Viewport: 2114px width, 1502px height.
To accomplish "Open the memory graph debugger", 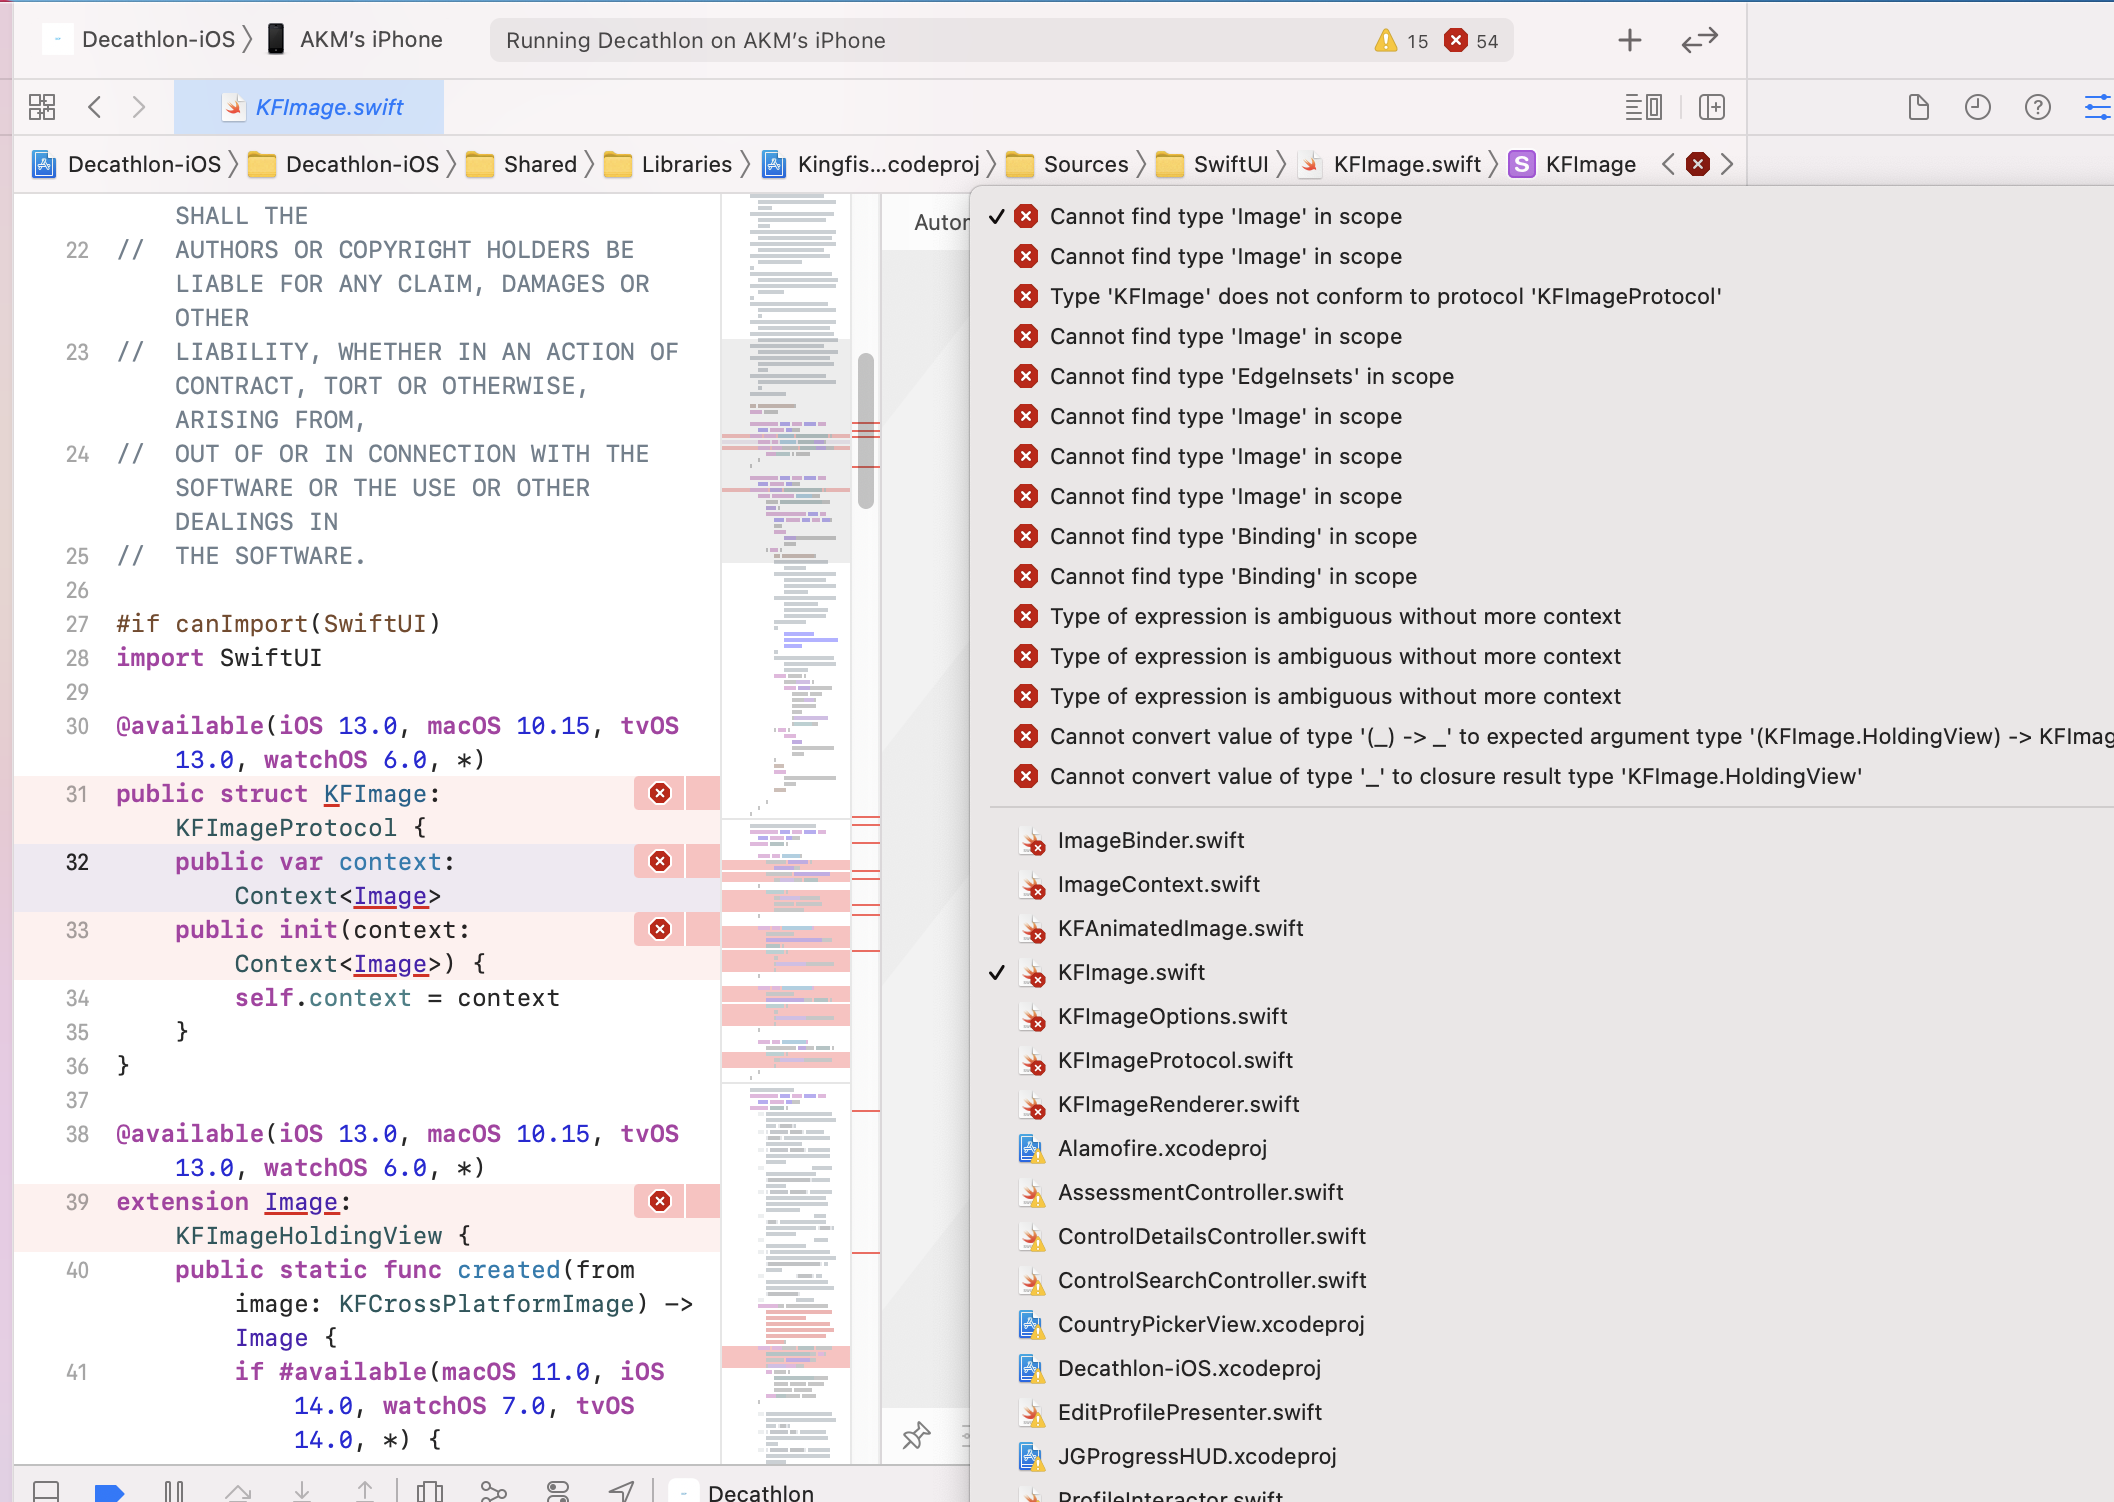I will tap(495, 1491).
